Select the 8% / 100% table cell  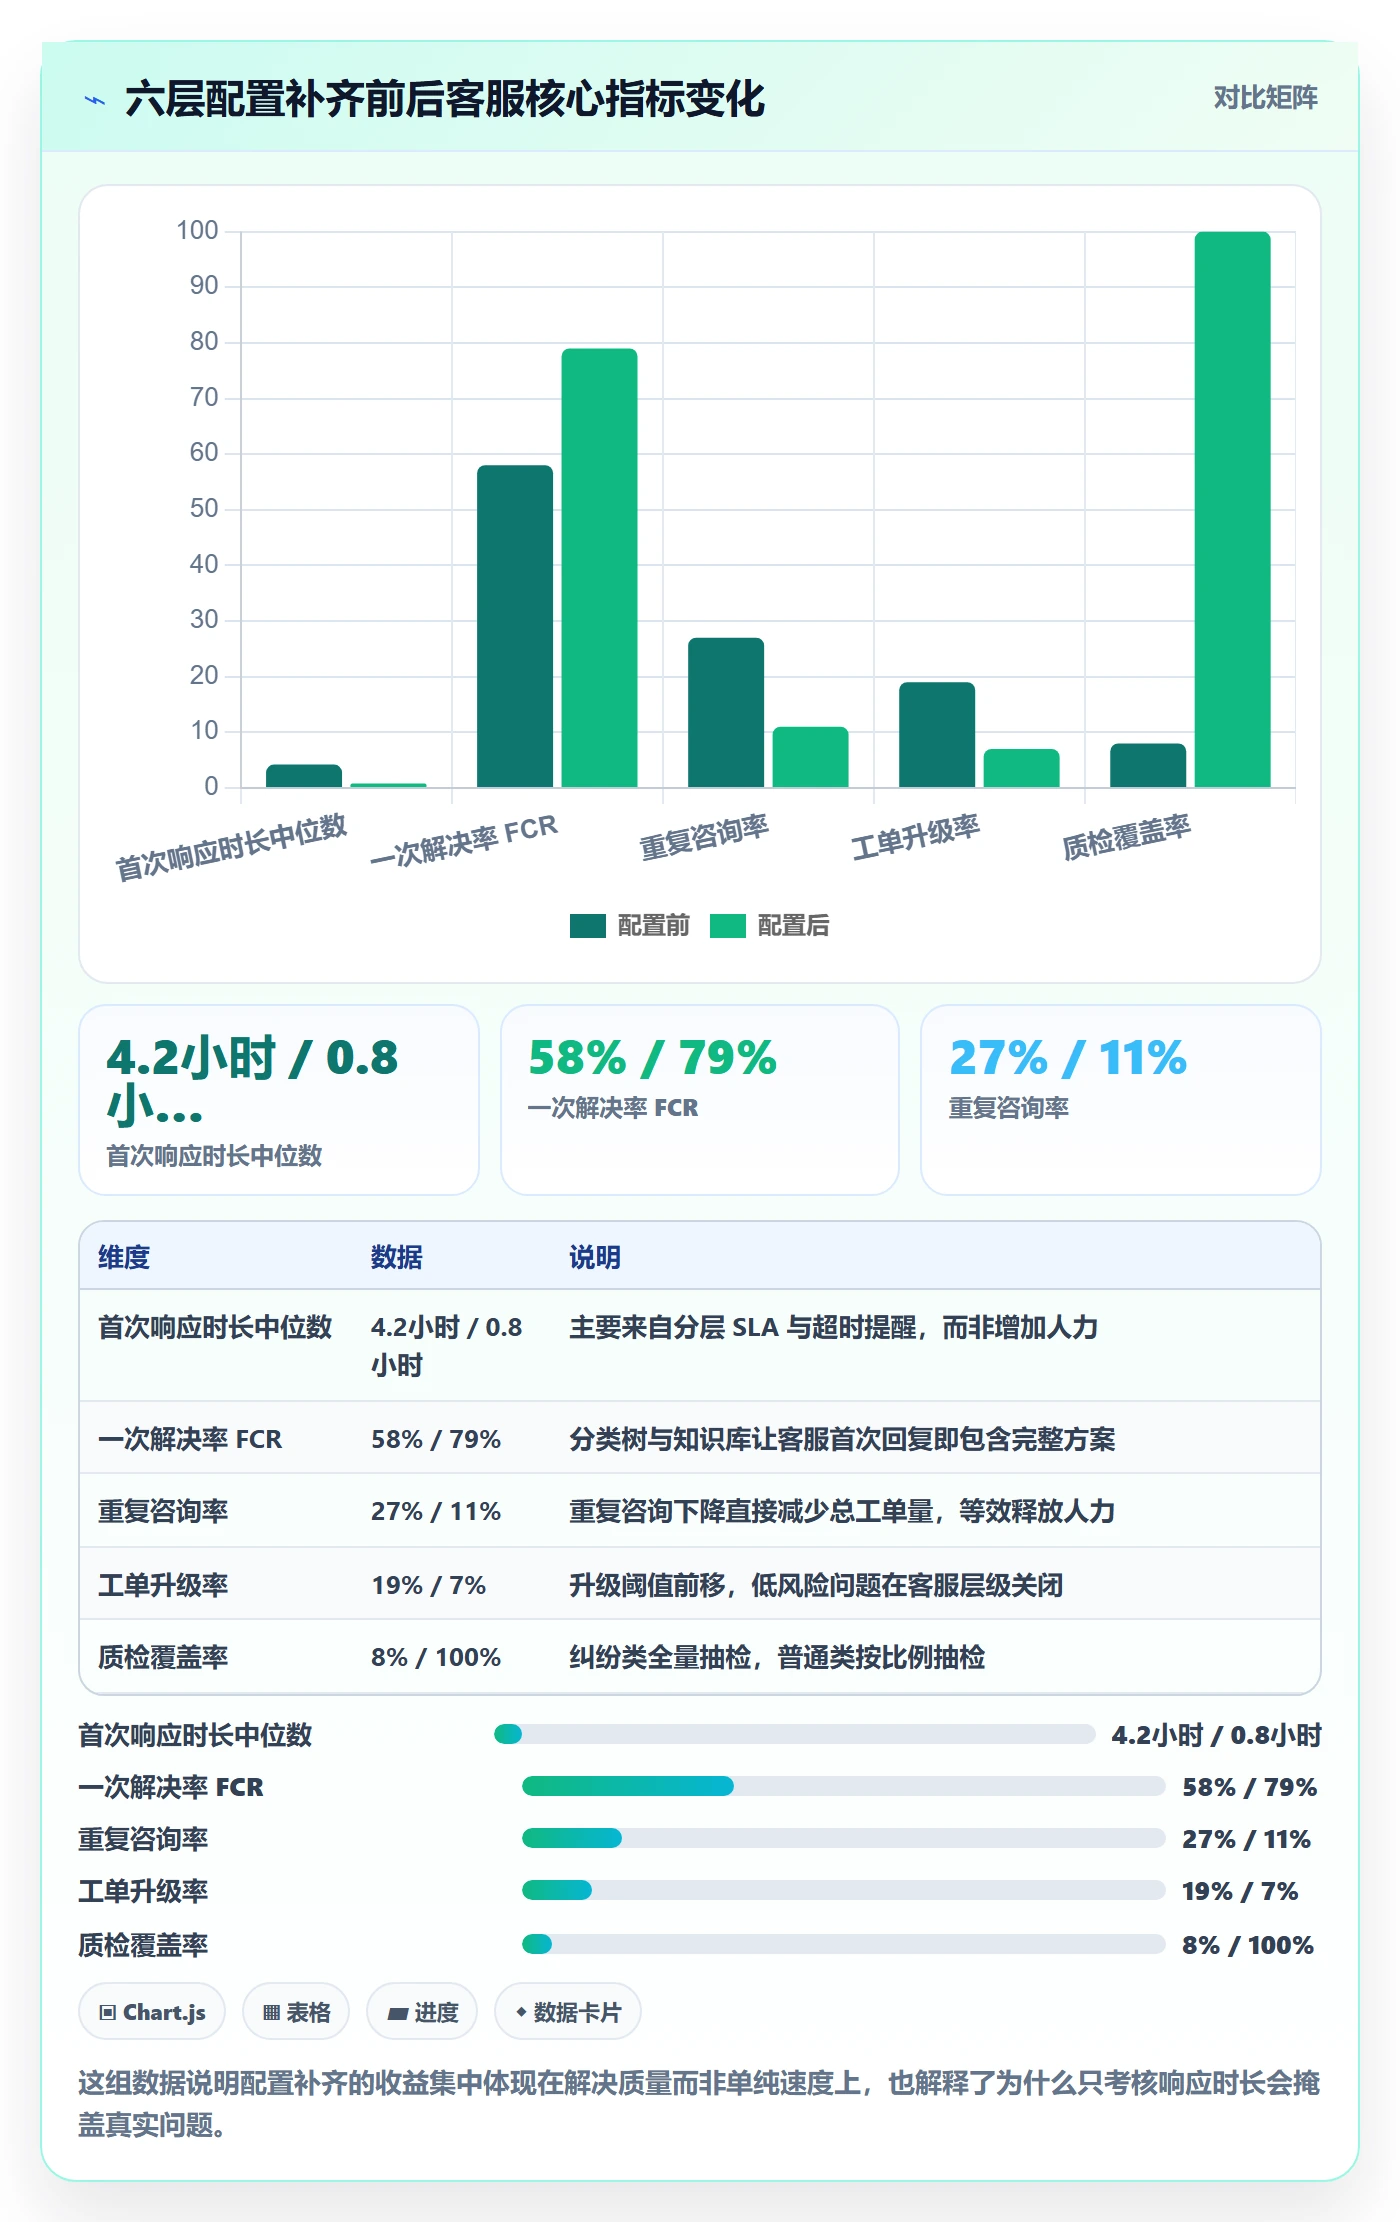(x=436, y=1657)
